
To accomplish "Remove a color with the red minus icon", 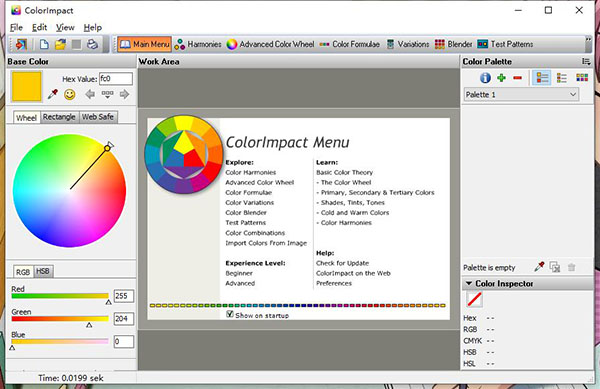I will point(518,78).
